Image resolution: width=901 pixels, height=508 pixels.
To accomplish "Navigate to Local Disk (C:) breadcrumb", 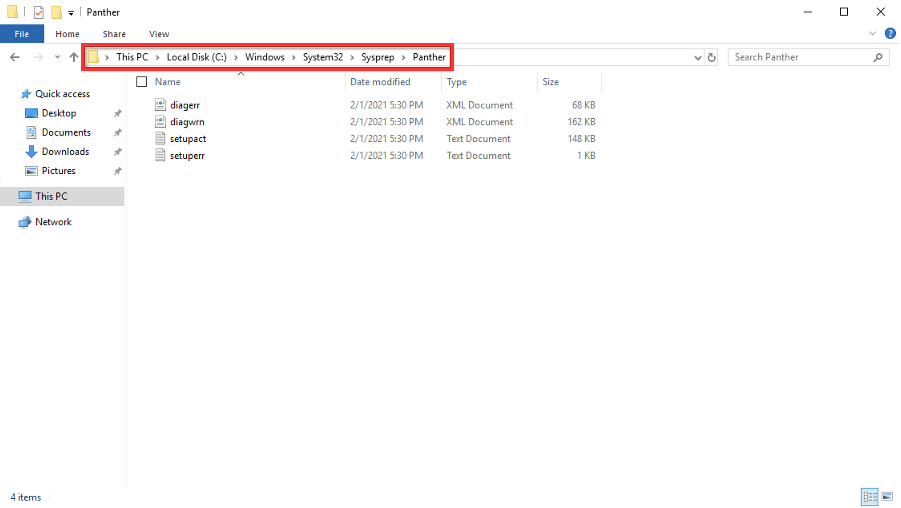I will (x=197, y=57).
